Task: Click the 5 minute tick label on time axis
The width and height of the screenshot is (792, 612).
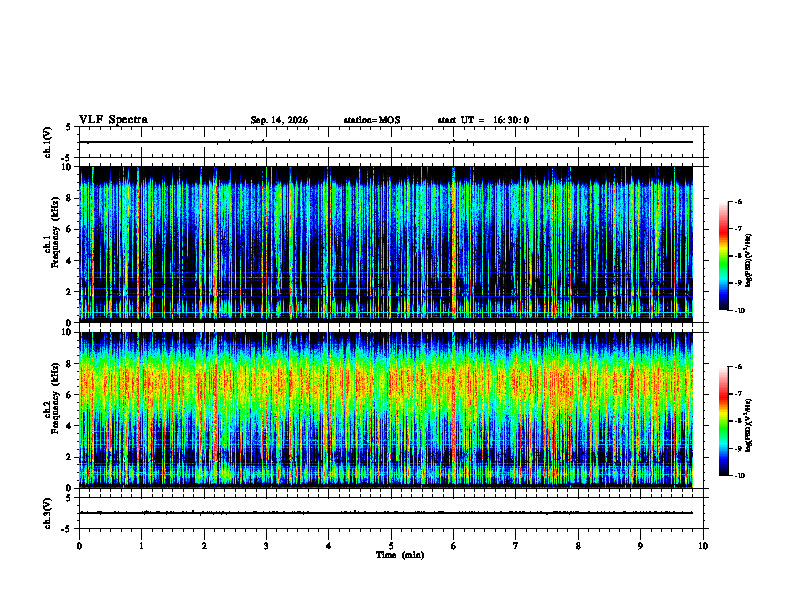Action: [x=391, y=546]
